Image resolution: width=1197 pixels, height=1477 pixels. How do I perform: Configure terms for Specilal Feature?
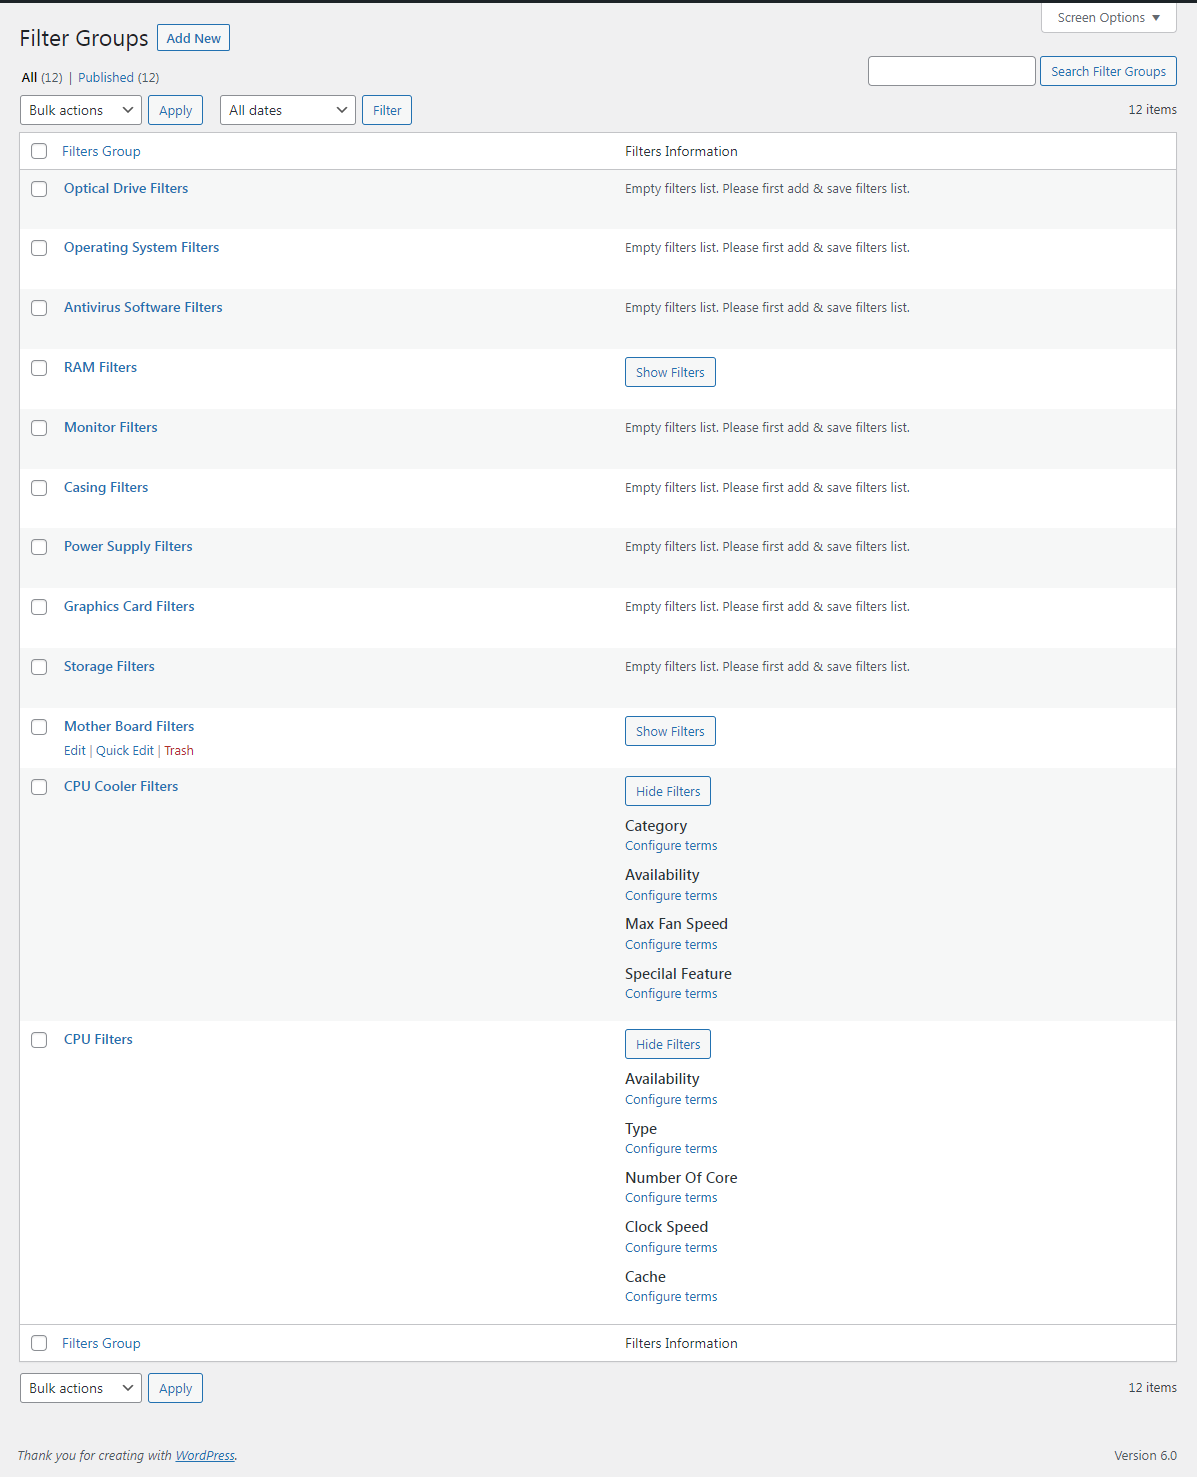671,993
